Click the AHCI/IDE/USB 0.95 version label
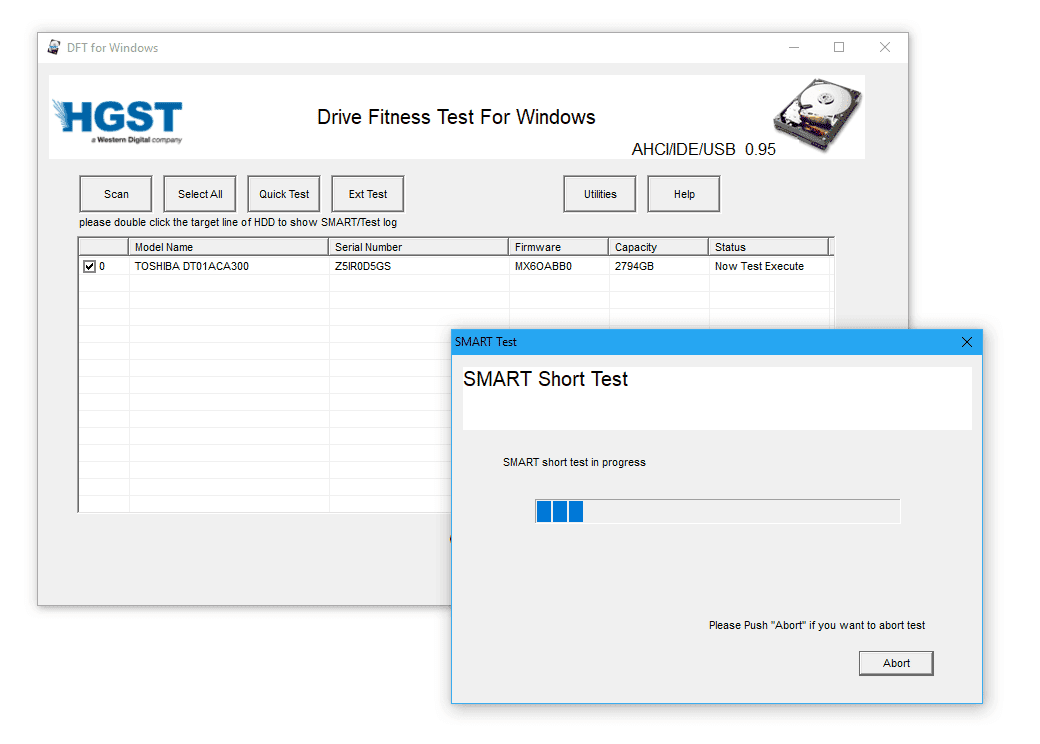The image size is (1040, 744). [x=703, y=149]
